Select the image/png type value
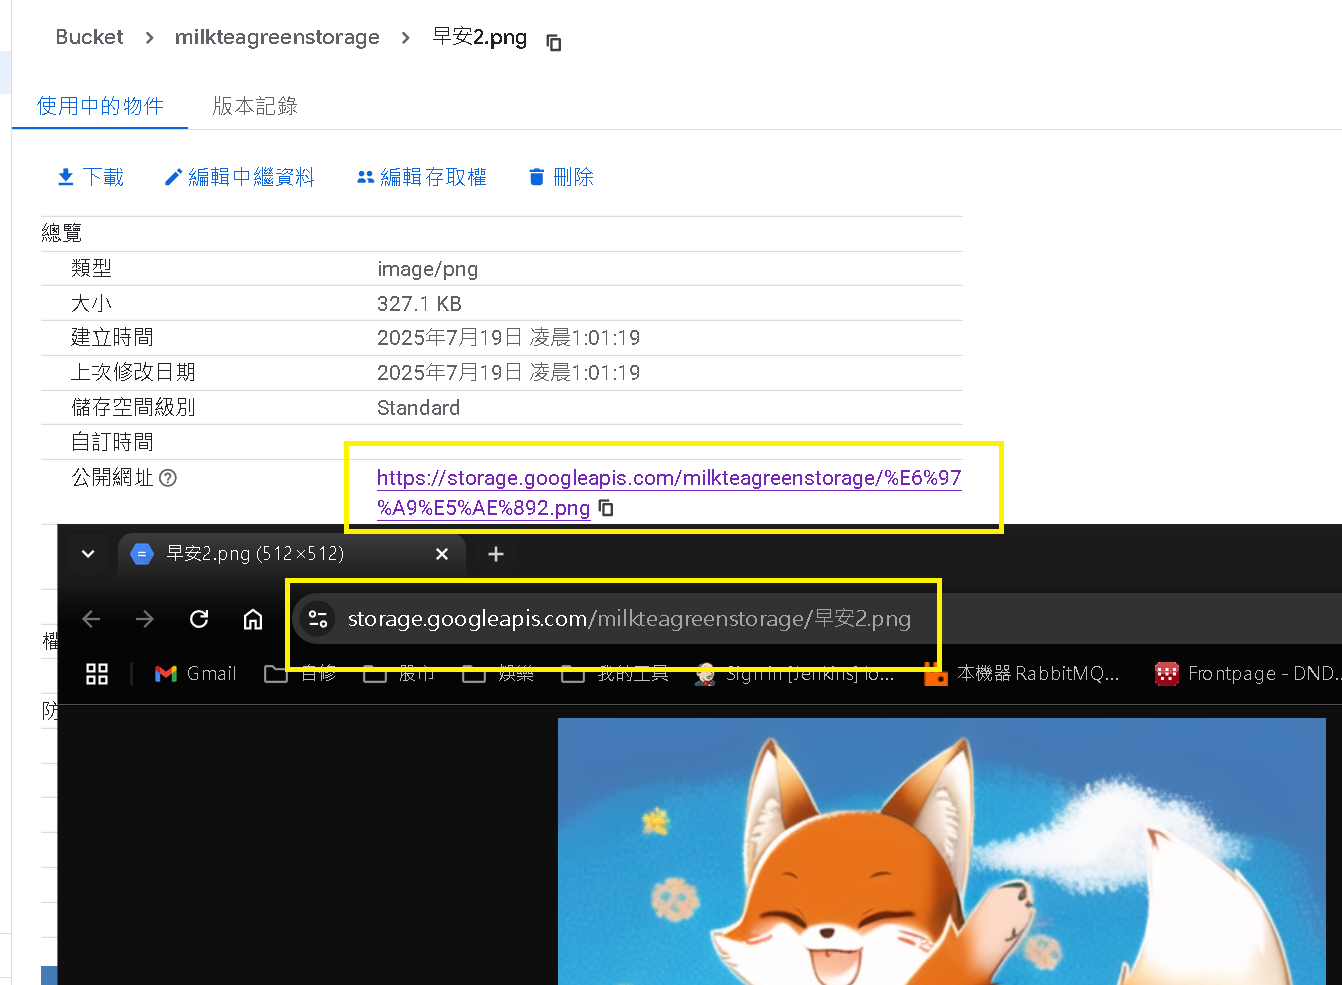Viewport: 1342px width, 985px height. click(427, 269)
